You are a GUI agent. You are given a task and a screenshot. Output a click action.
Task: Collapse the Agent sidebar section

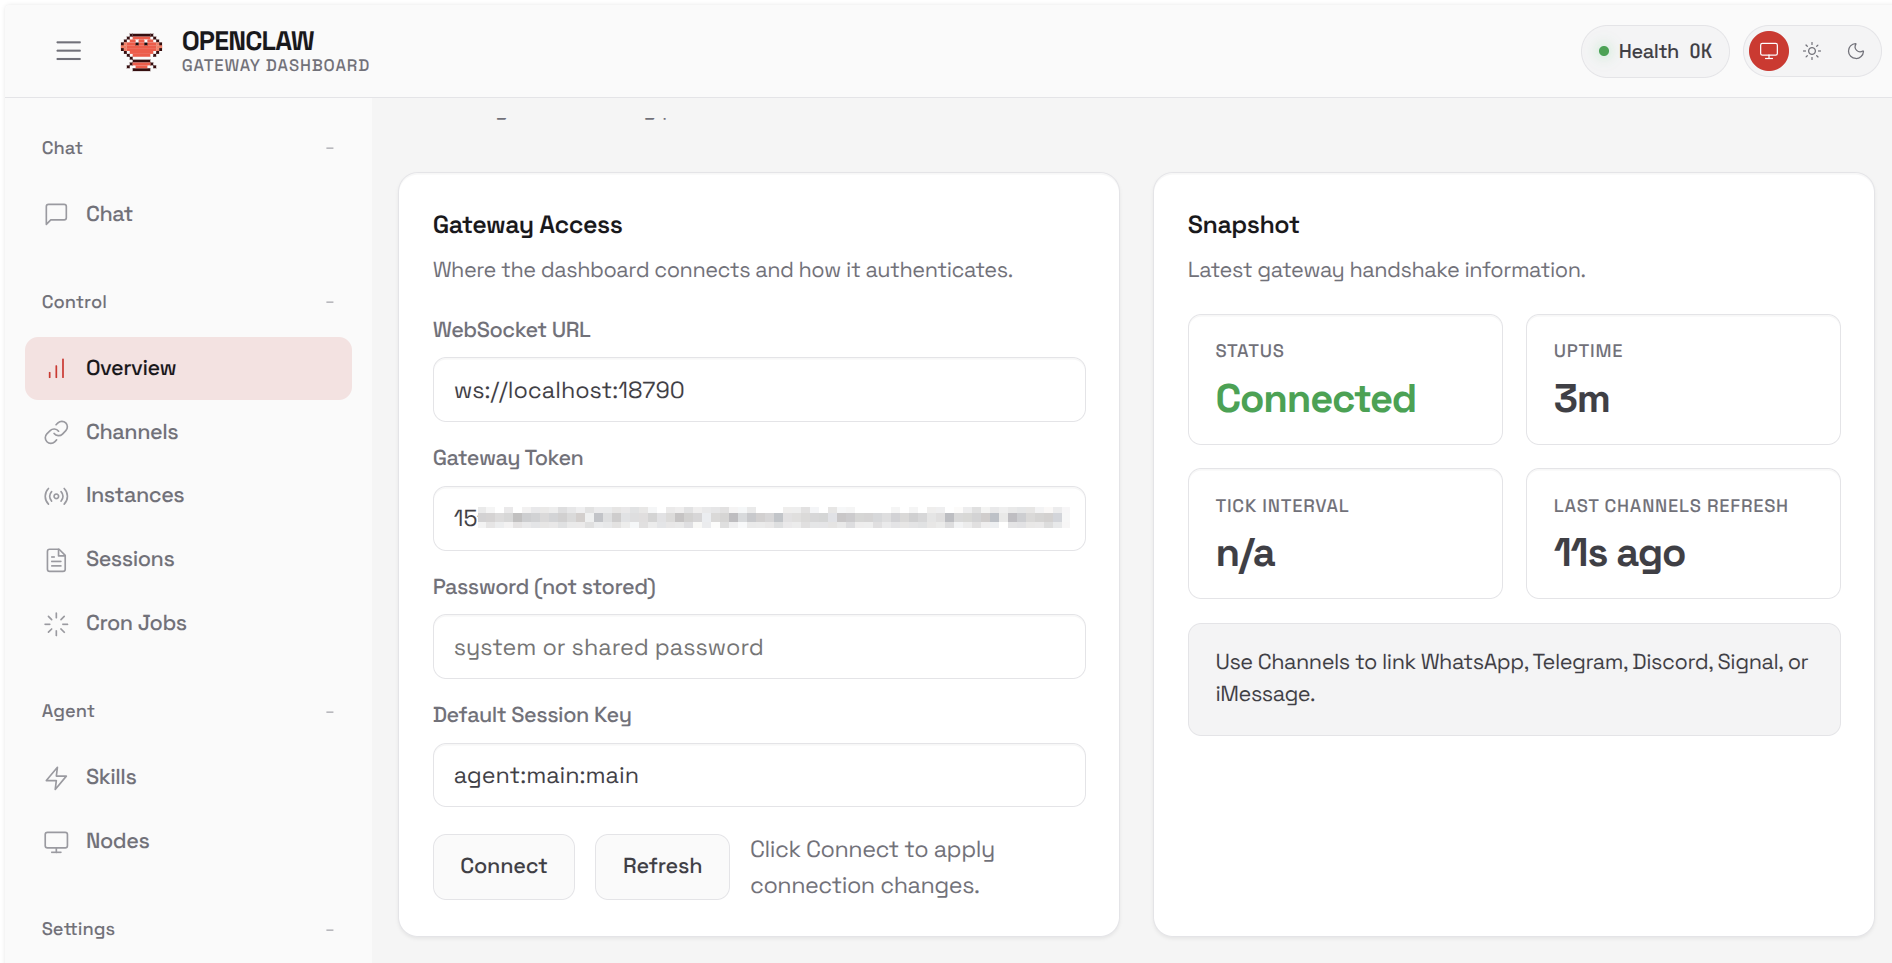click(x=329, y=712)
